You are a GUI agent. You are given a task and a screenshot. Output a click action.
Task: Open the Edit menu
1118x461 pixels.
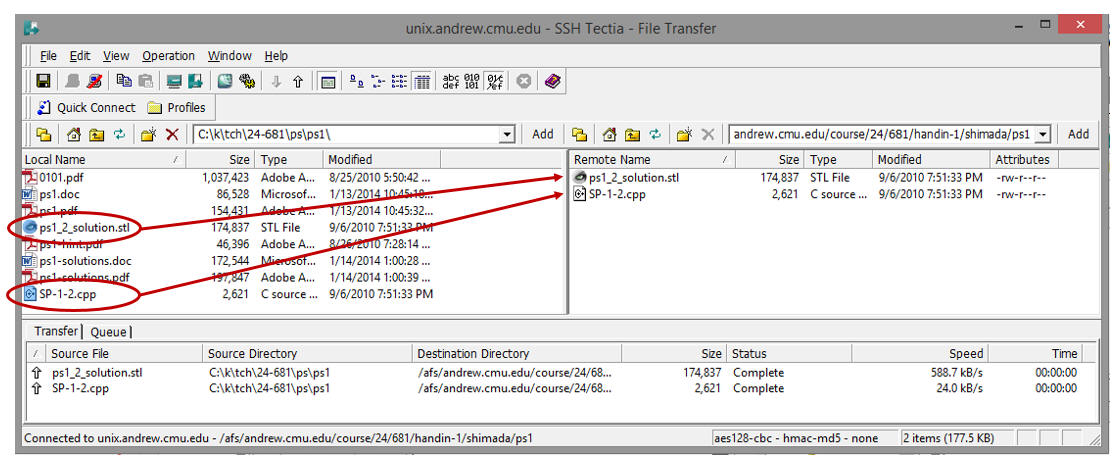[x=80, y=56]
